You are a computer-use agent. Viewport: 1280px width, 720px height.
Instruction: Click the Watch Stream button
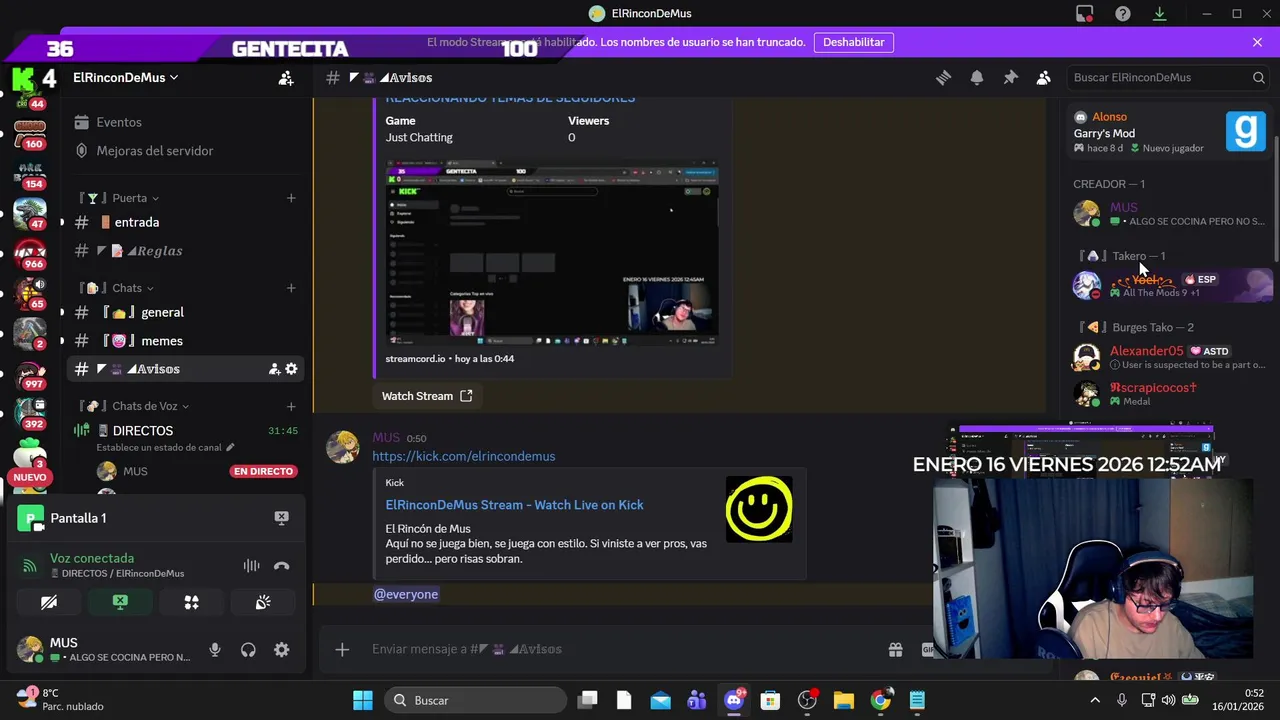point(427,396)
